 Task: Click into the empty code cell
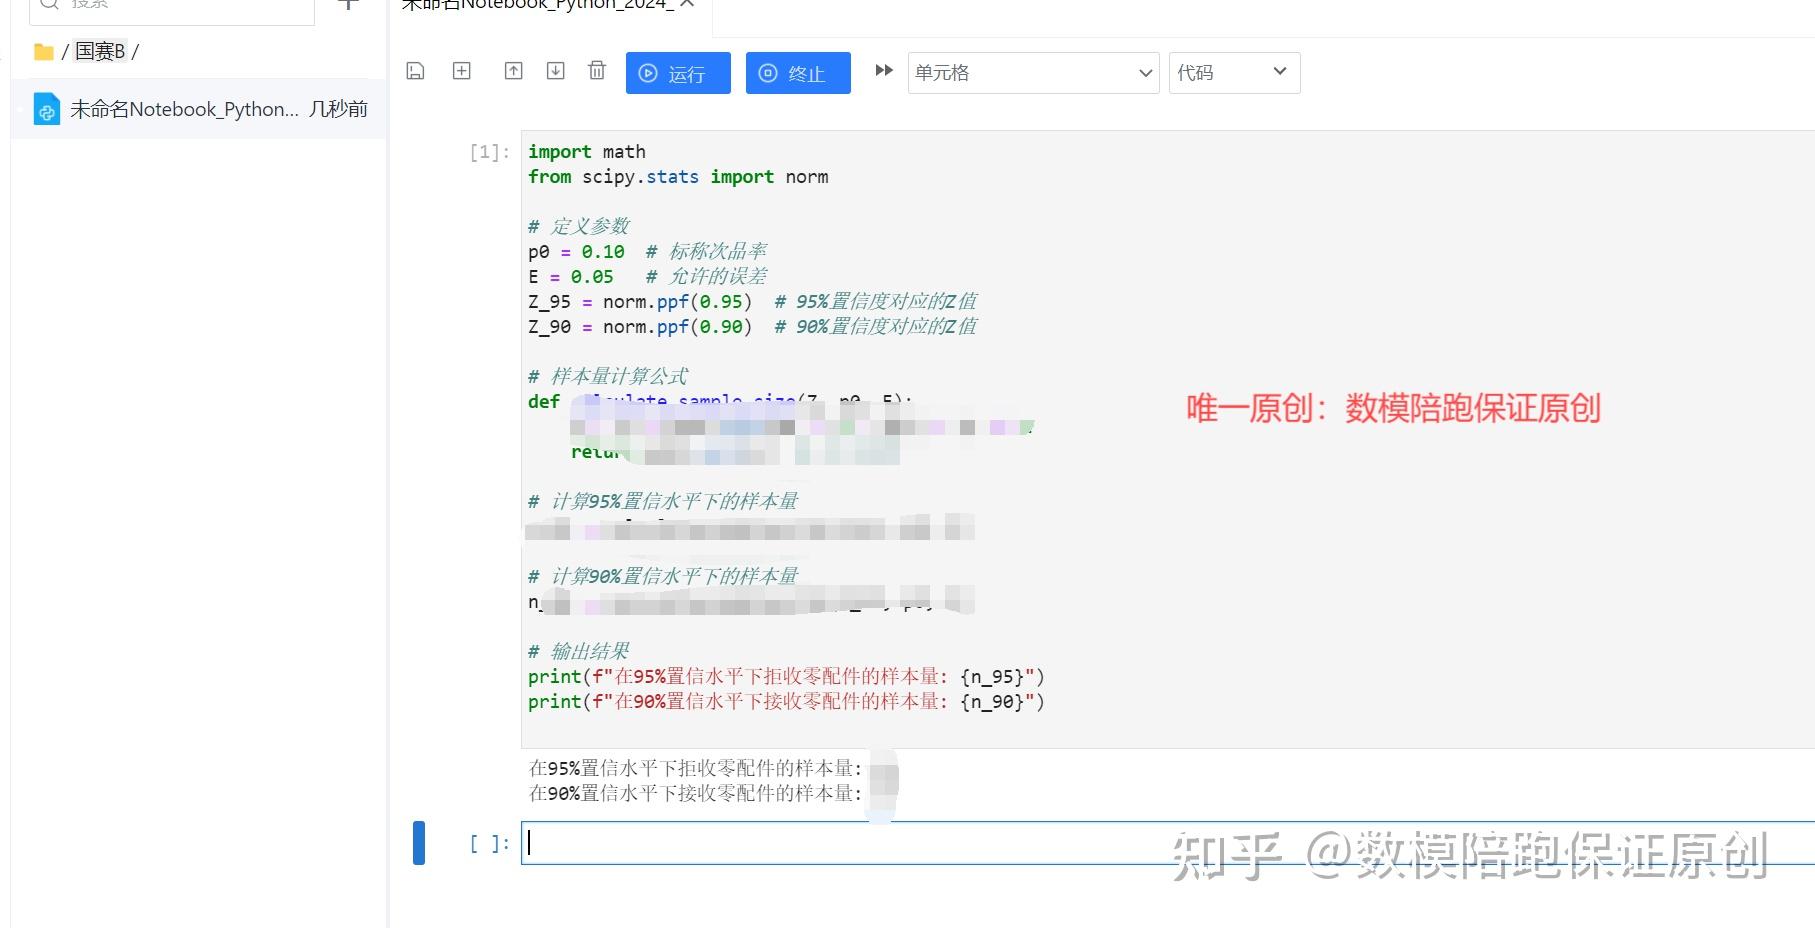1167,843
